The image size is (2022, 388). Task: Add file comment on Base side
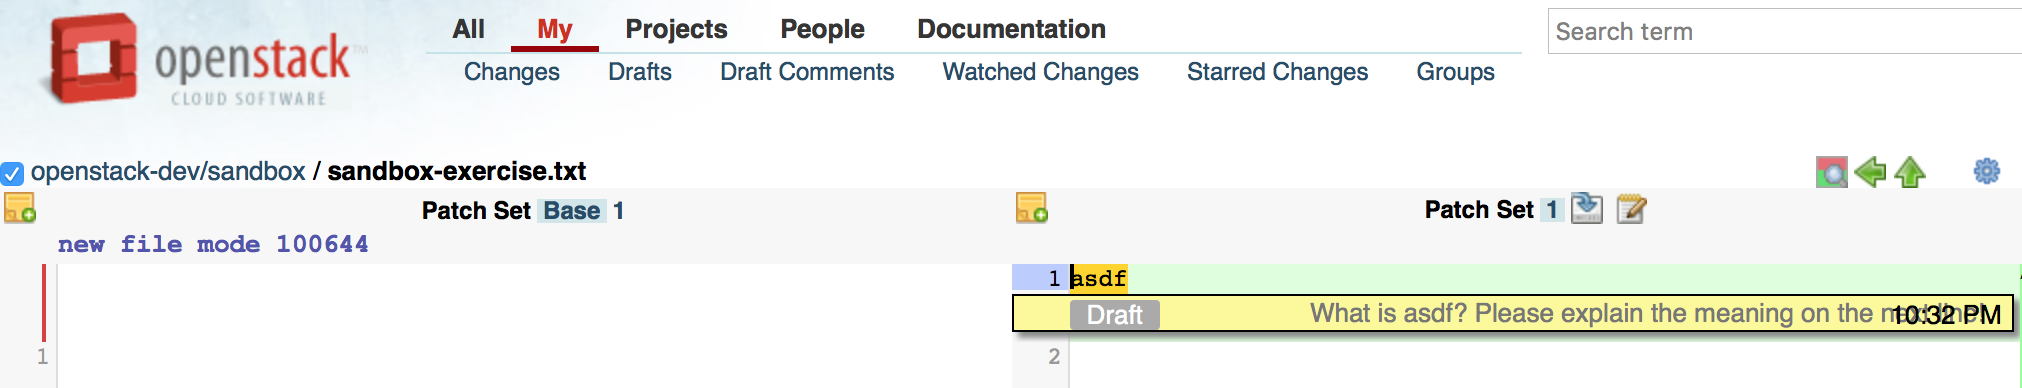(20, 208)
